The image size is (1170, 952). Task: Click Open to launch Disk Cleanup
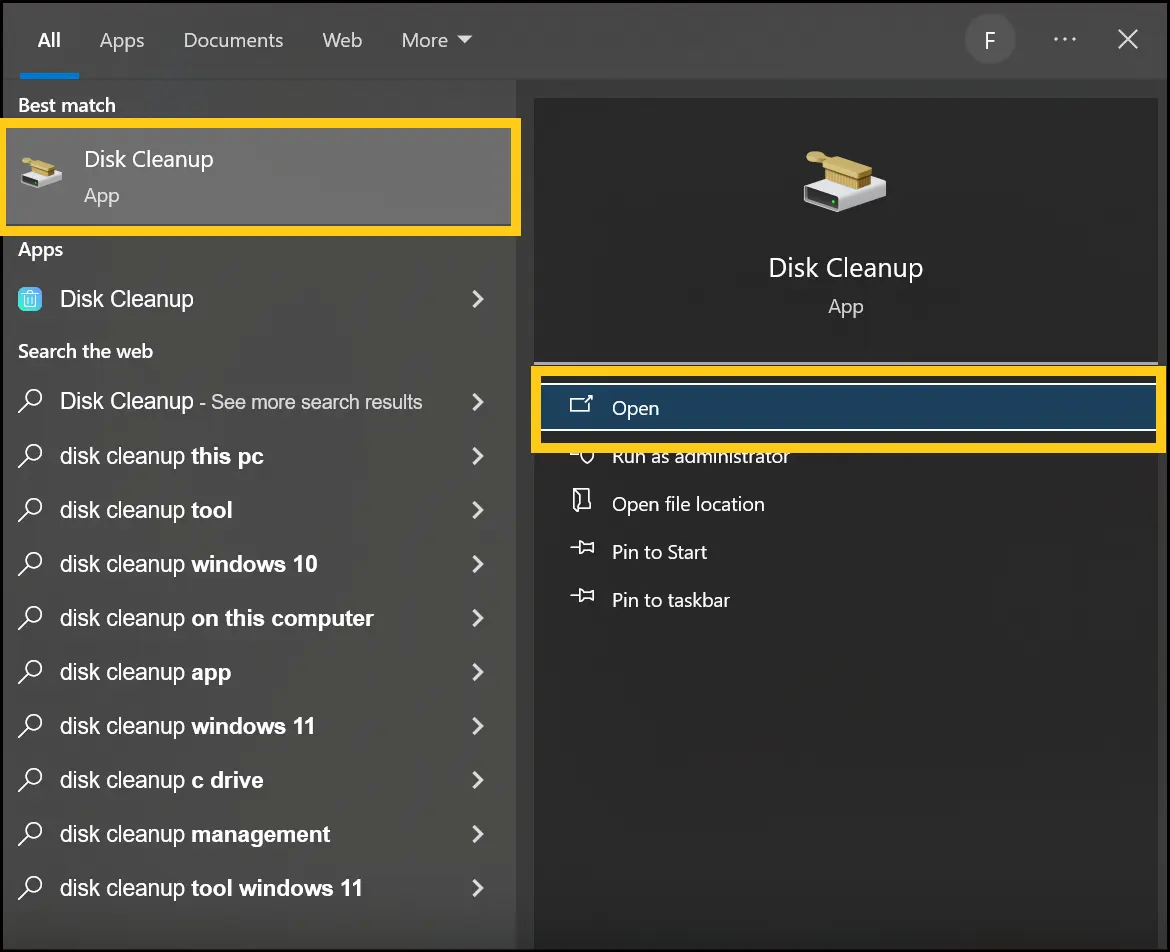pos(848,407)
